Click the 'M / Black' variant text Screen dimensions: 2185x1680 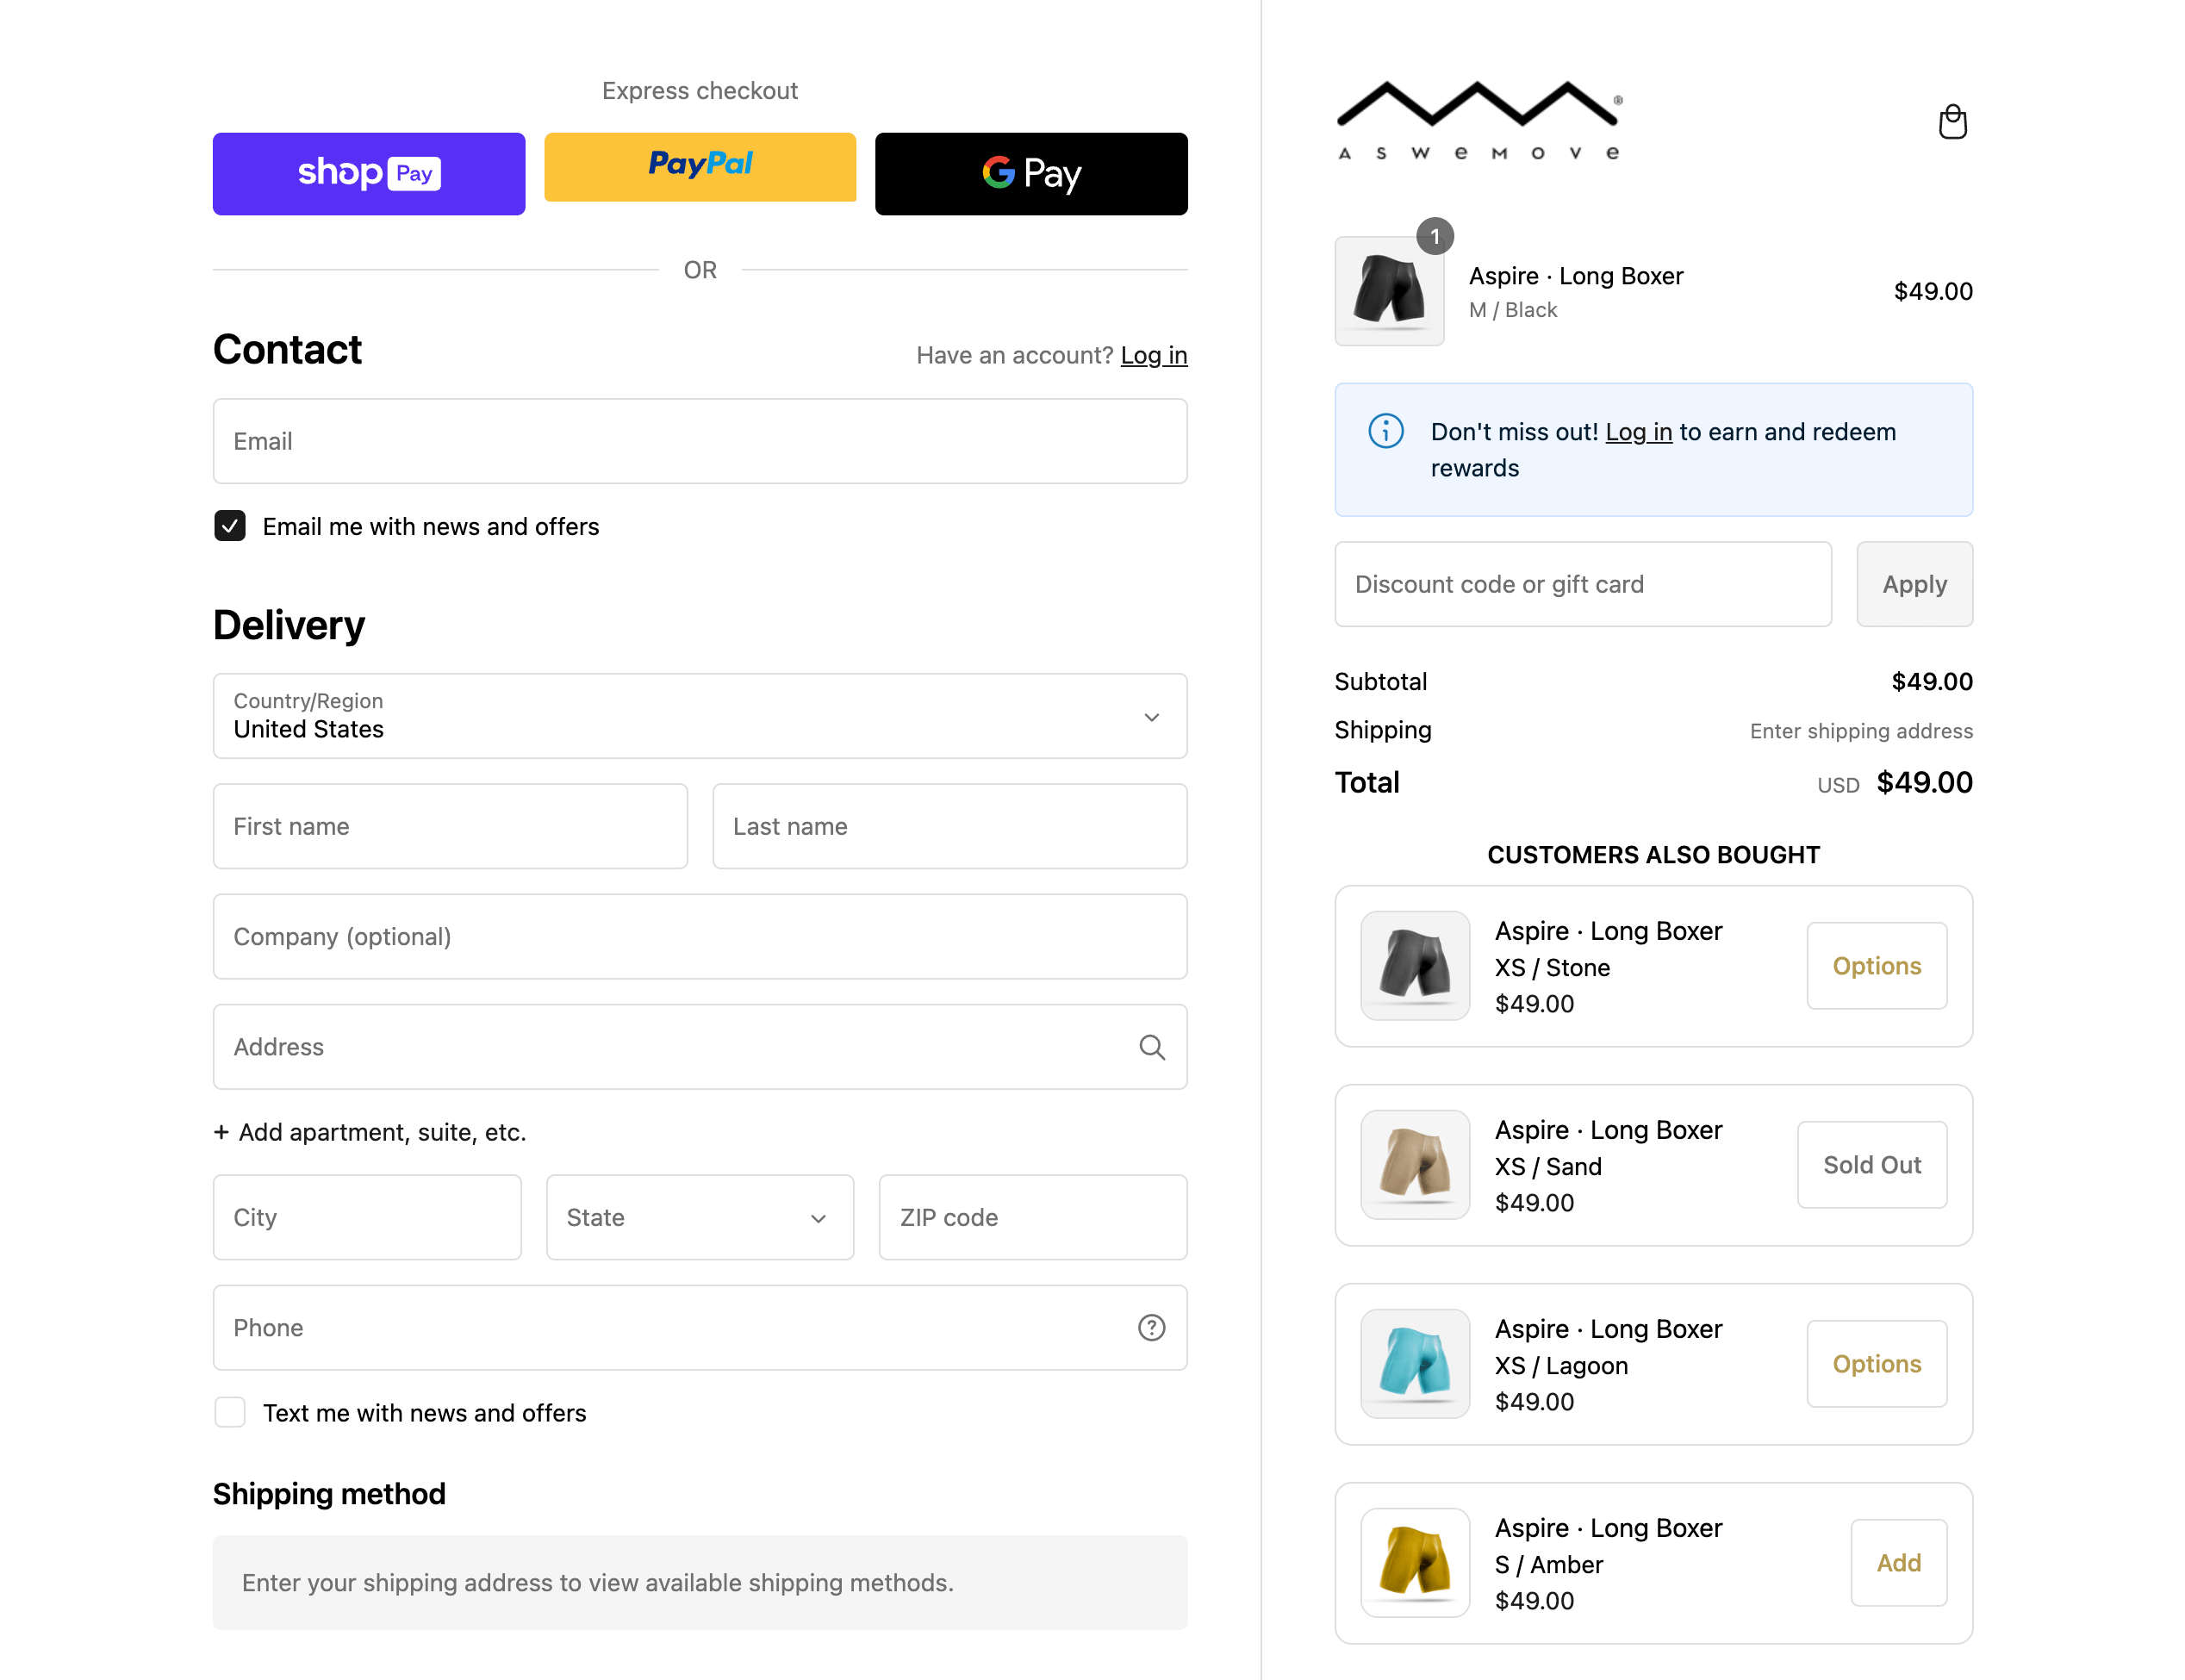coord(1512,310)
